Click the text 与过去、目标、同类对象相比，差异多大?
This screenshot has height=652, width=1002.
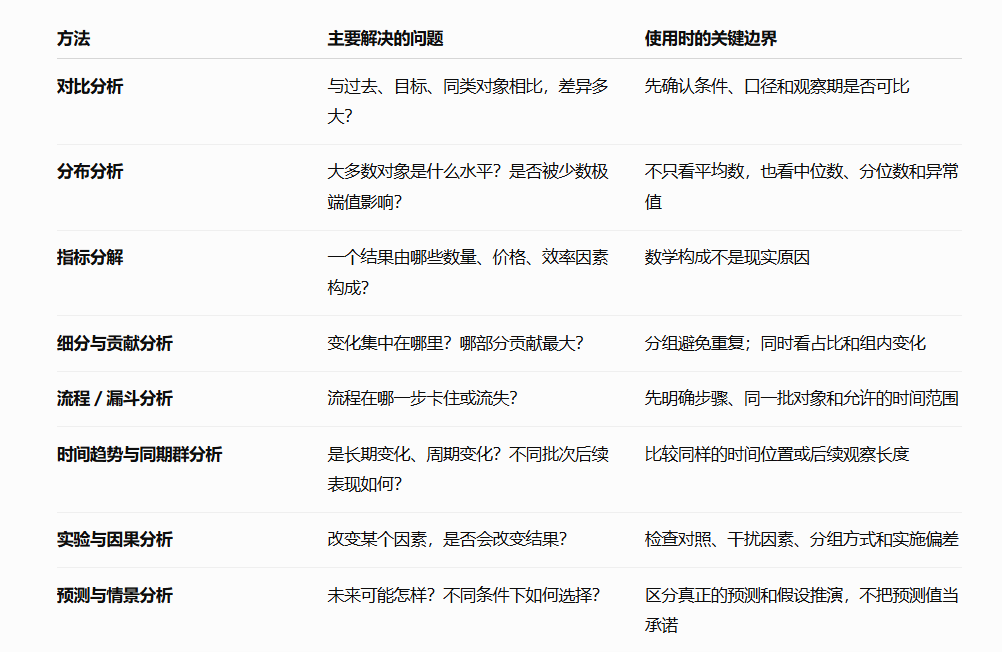468,102
